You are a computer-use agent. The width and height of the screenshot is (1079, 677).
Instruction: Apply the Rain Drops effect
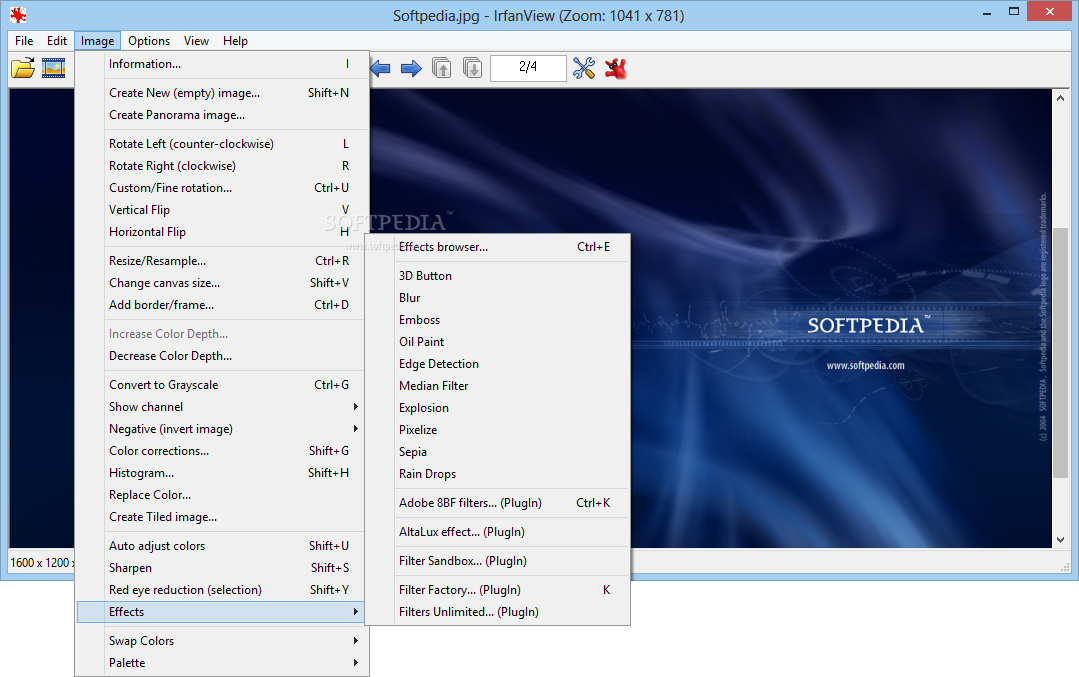(497, 474)
